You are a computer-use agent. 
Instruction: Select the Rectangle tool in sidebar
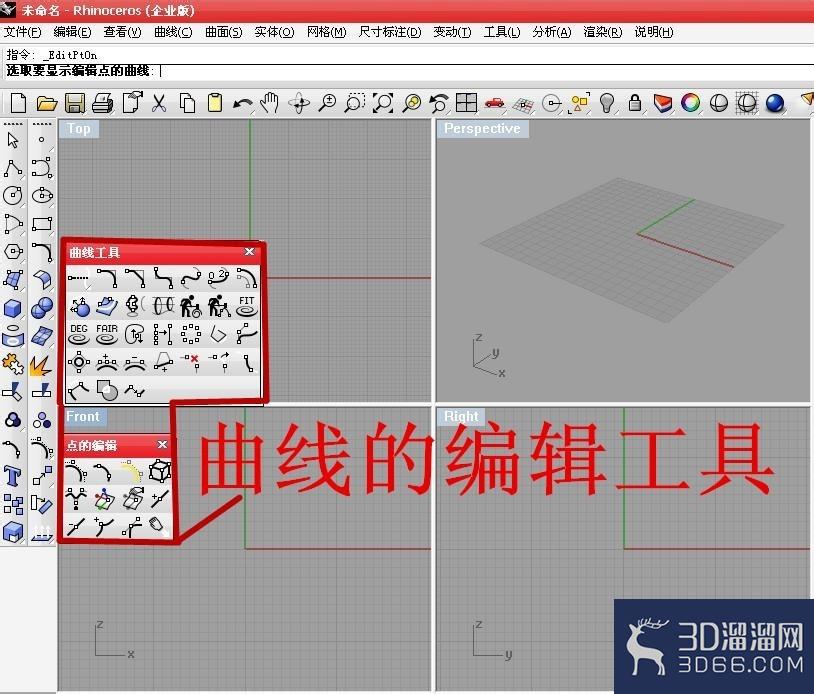42,224
